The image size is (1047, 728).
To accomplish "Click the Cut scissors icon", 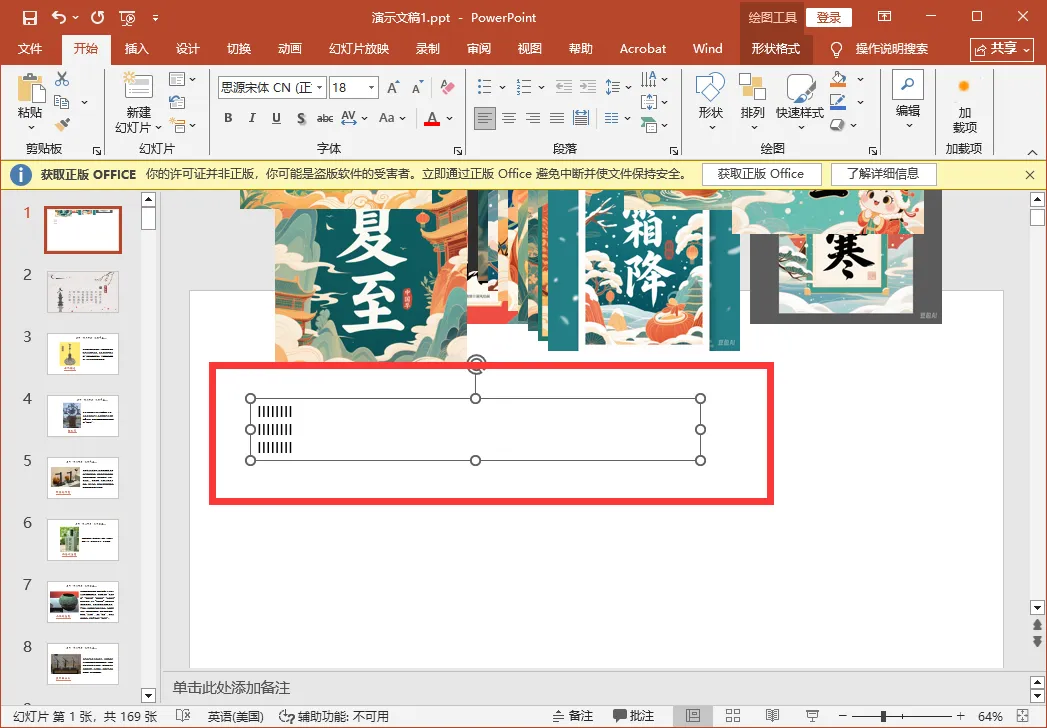I will 62,79.
